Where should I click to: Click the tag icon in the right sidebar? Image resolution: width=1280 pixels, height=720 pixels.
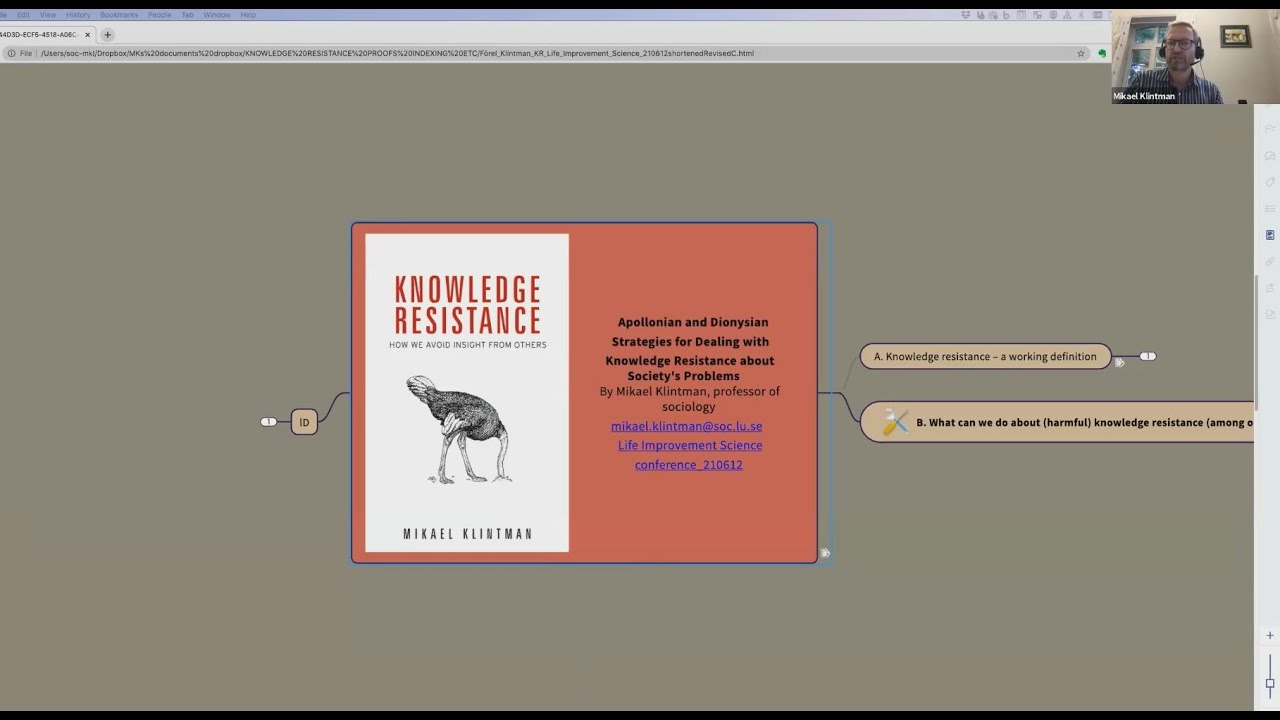tap(1270, 182)
